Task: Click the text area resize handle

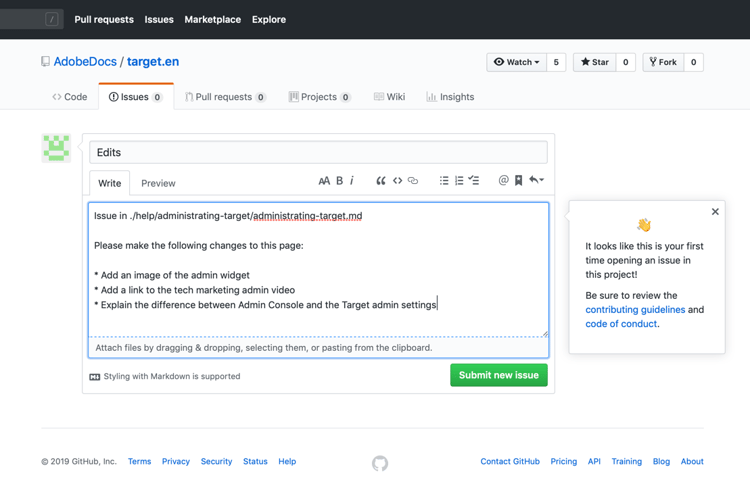Action: coord(545,333)
